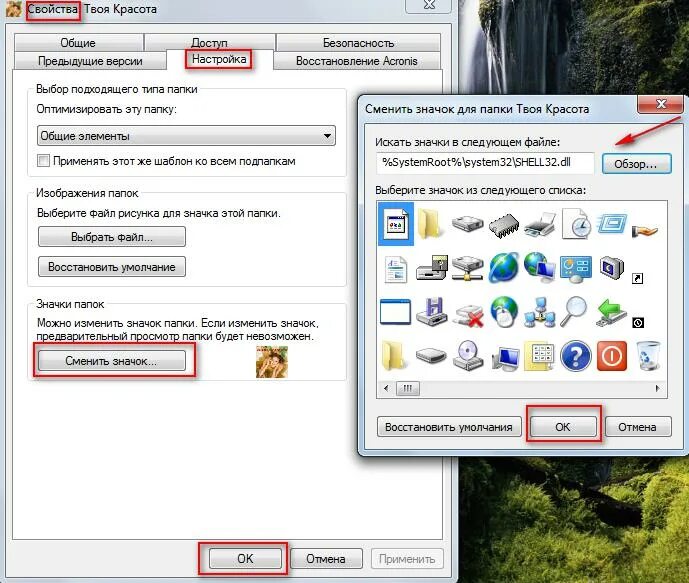Confirm with OK in the change icon dialog
This screenshot has width=689, height=583.
563,427
